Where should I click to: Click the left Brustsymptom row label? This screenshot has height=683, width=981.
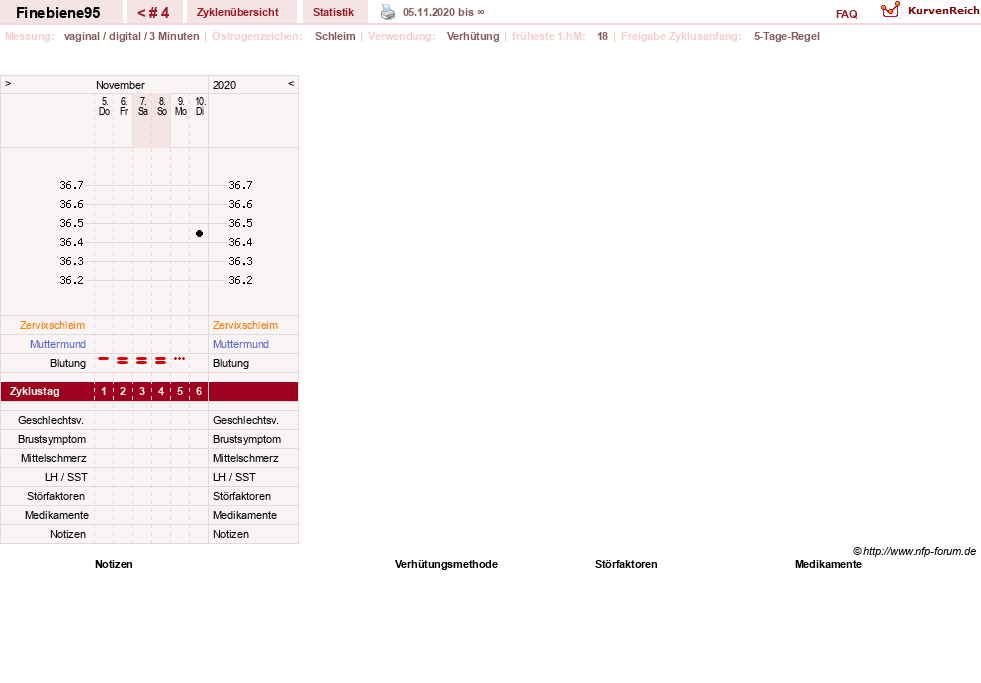click(x=52, y=439)
